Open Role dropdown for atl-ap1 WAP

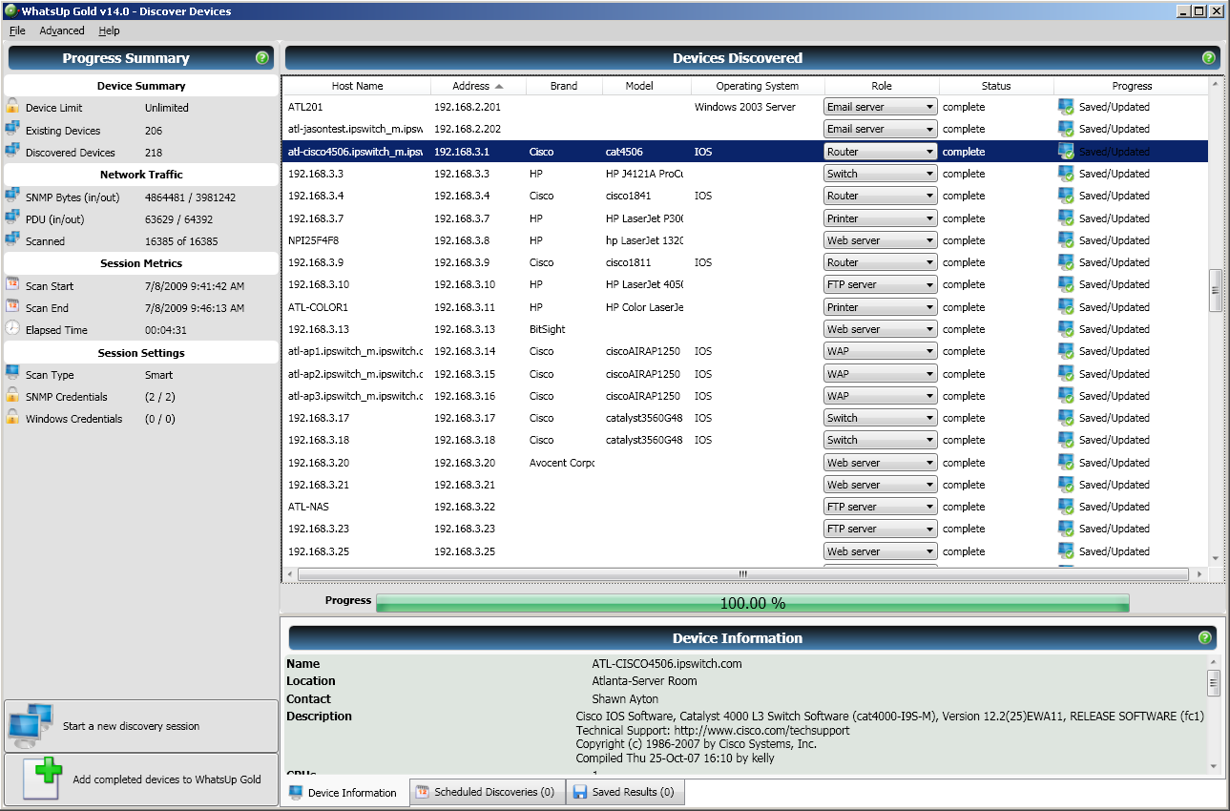pos(880,351)
